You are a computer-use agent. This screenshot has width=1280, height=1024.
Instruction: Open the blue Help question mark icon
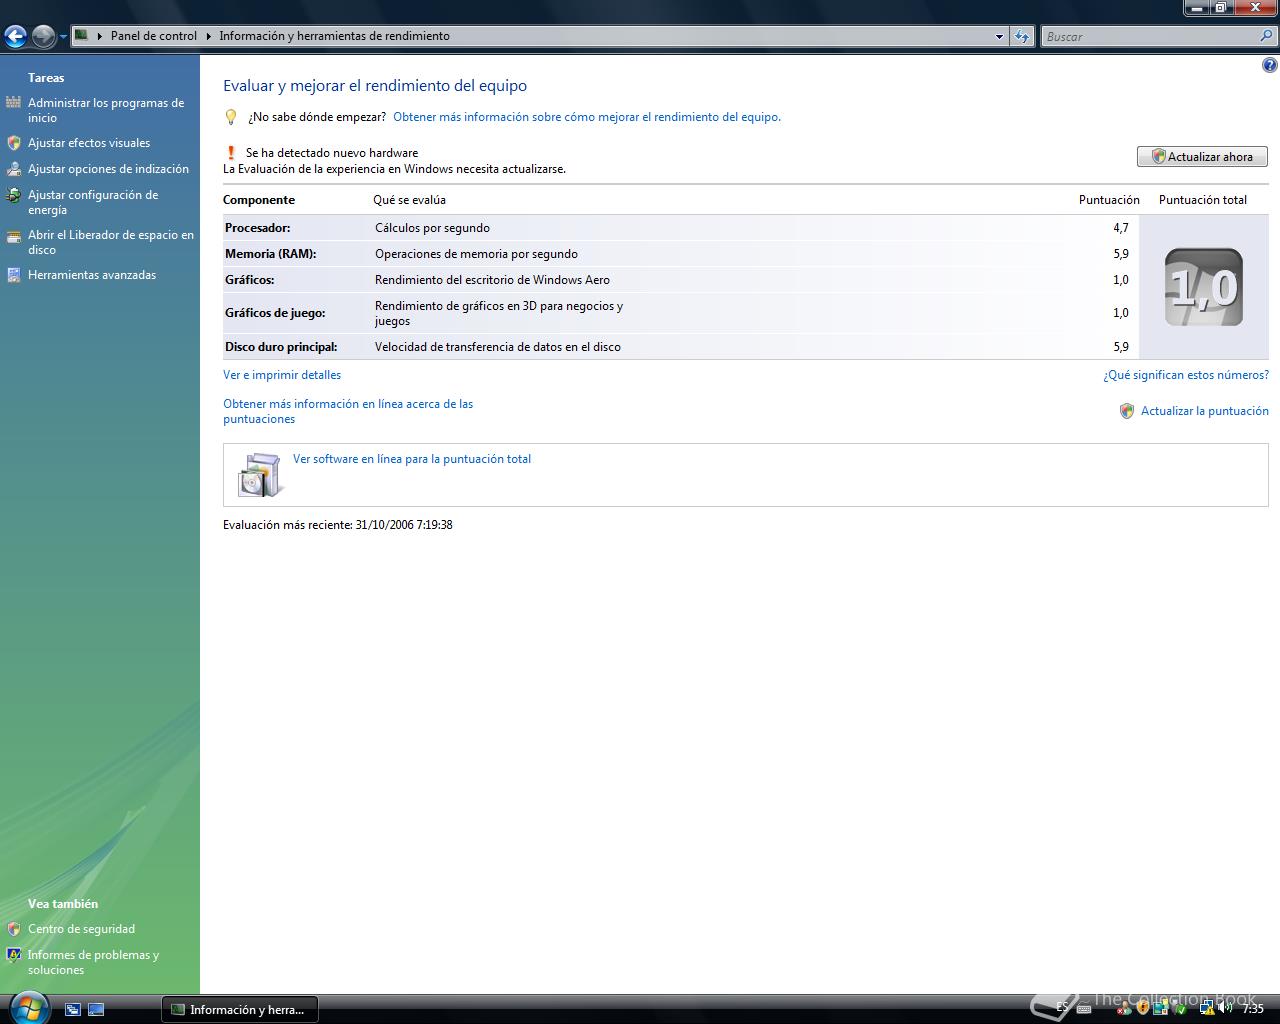tap(1270, 66)
